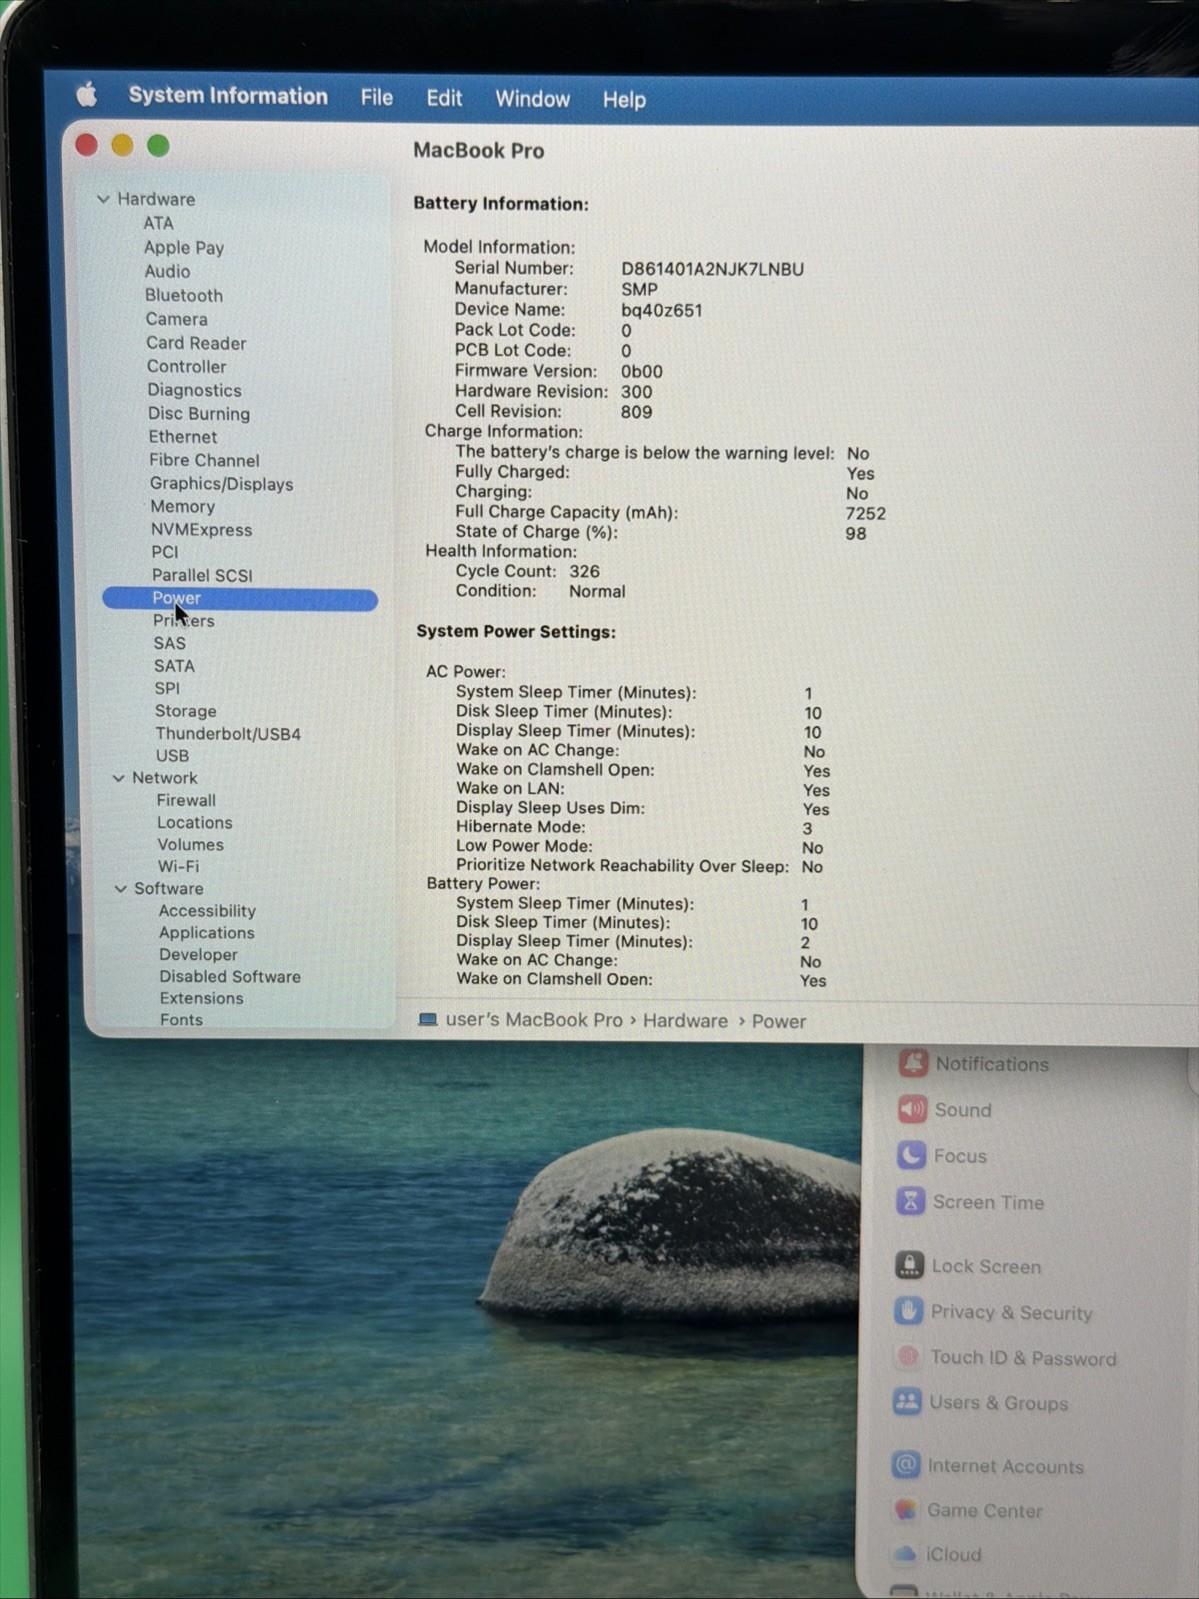Click the Notifications icon in System Settings
The height and width of the screenshot is (1599, 1199).
[912, 1063]
